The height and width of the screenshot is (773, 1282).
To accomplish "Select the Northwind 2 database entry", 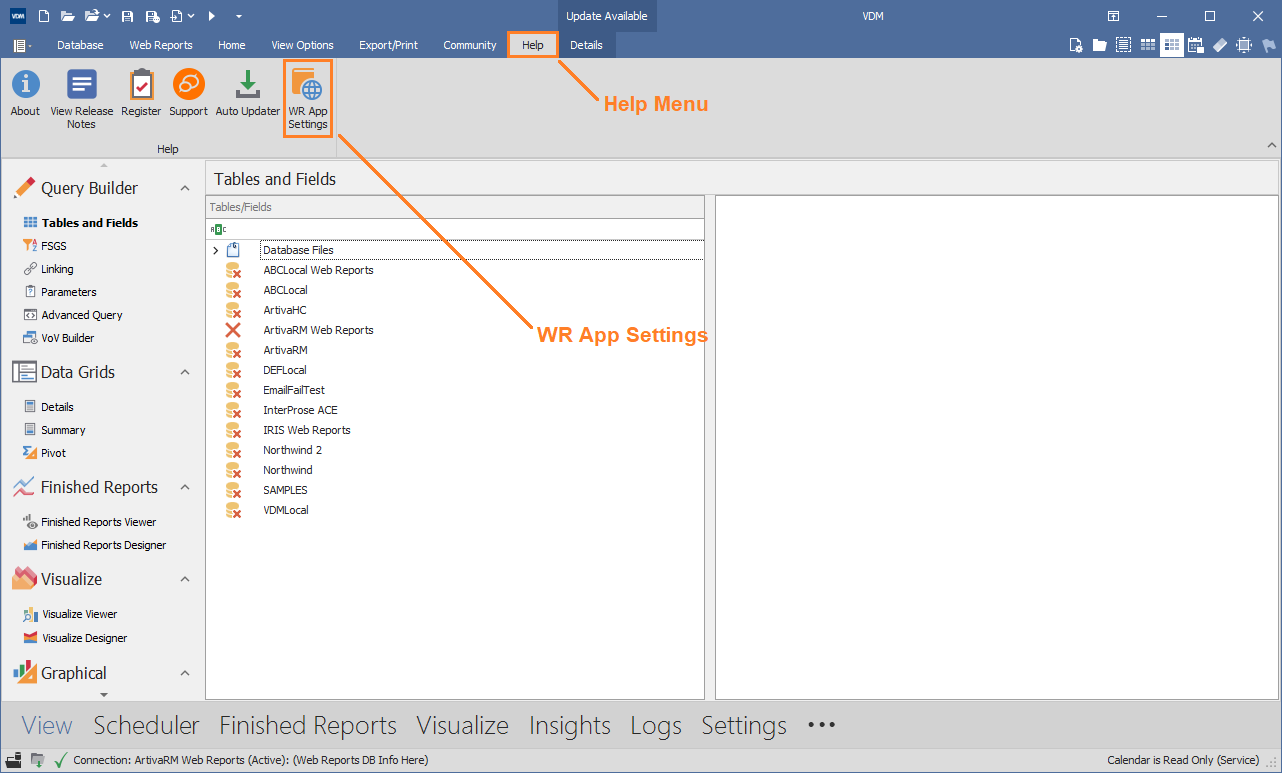I will tap(292, 450).
